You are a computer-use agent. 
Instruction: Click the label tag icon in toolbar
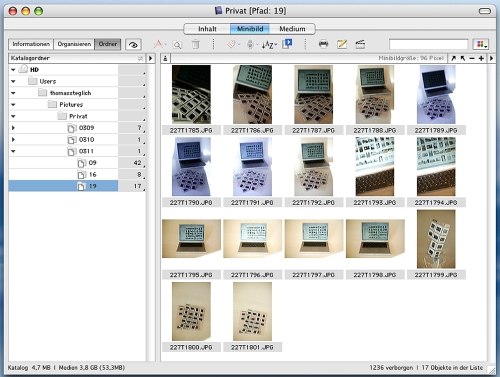[233, 44]
